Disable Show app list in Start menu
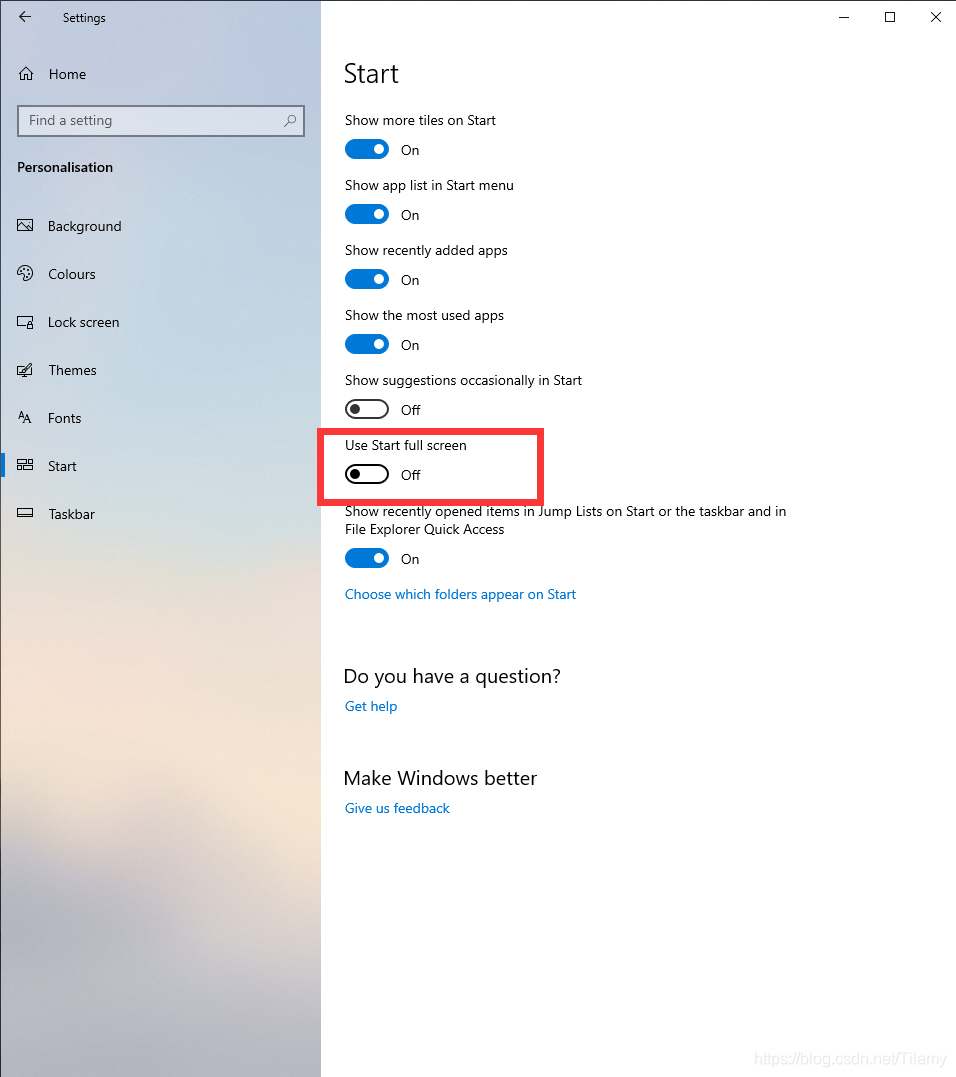The image size is (956, 1077). coord(367,214)
